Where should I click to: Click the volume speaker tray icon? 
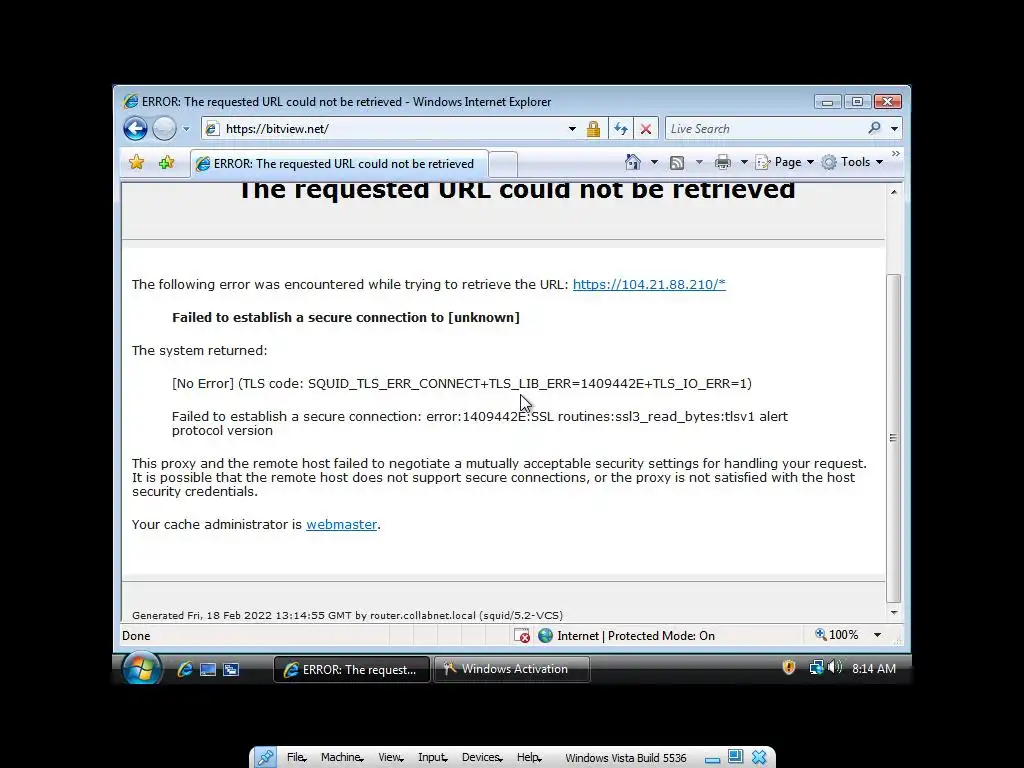(x=834, y=667)
